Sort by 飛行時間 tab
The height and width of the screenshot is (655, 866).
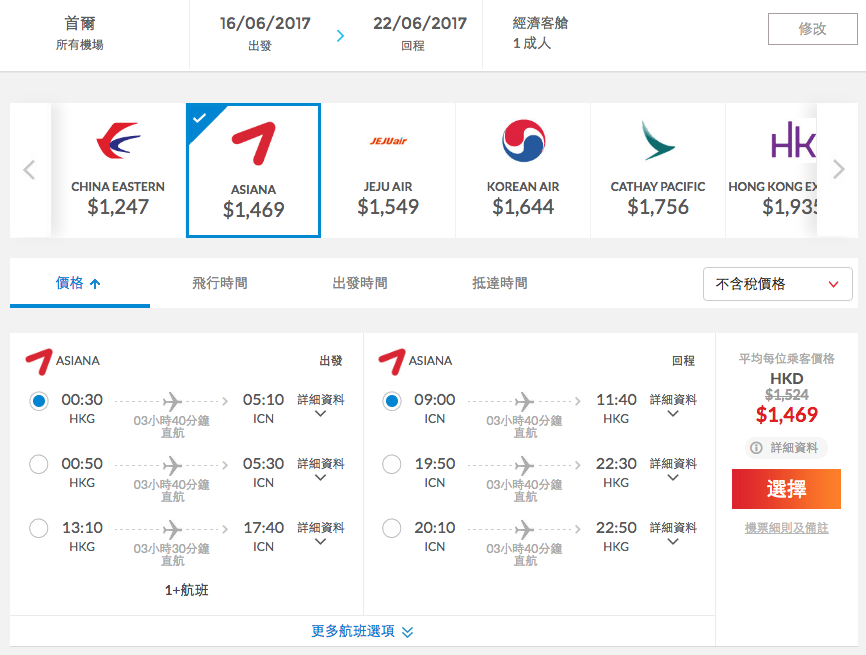220,283
